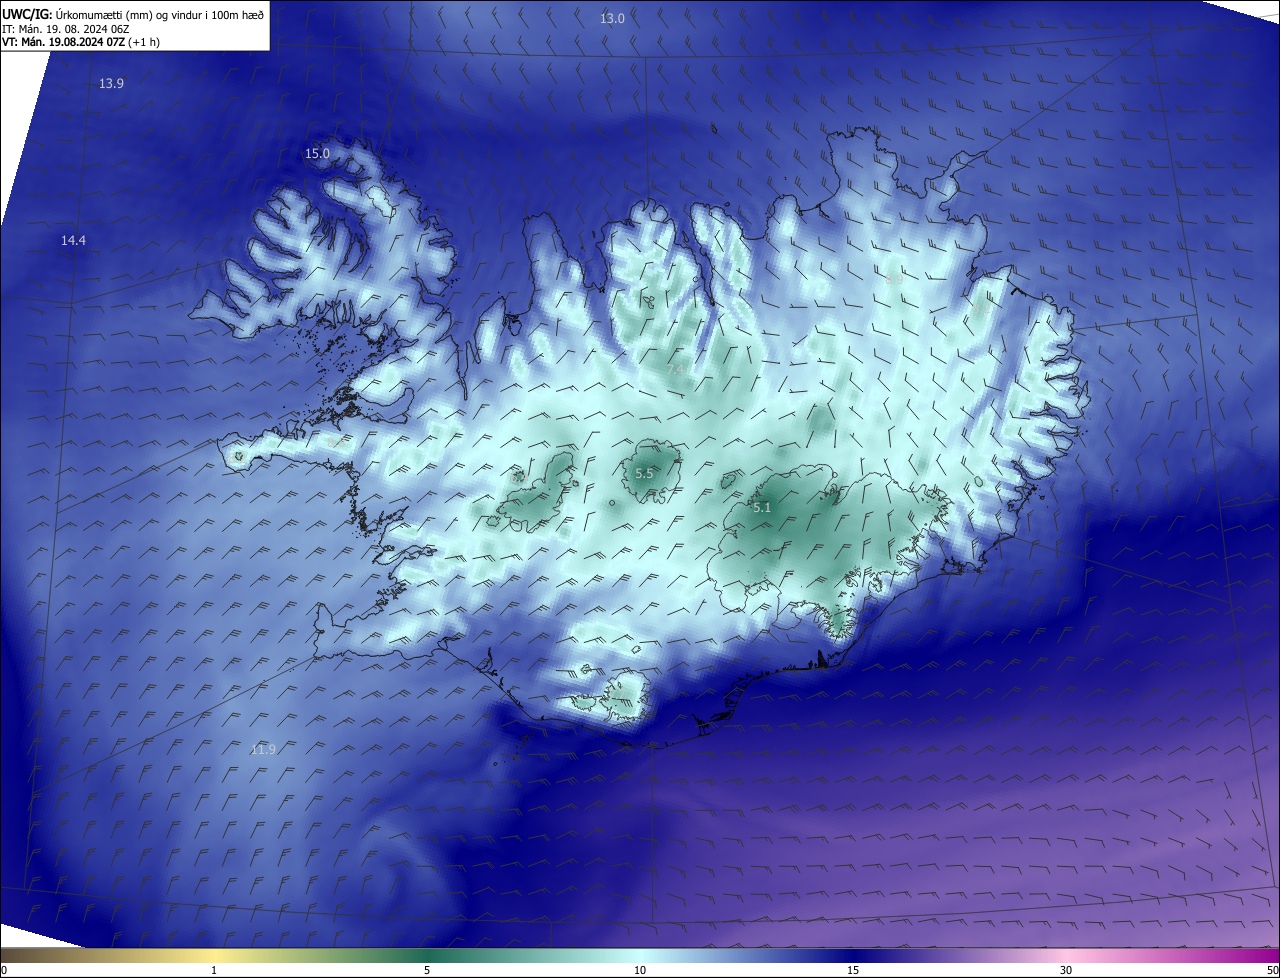This screenshot has width=1280, height=978.
Task: Click the '0' tick on the color scale
Action: click(4, 971)
